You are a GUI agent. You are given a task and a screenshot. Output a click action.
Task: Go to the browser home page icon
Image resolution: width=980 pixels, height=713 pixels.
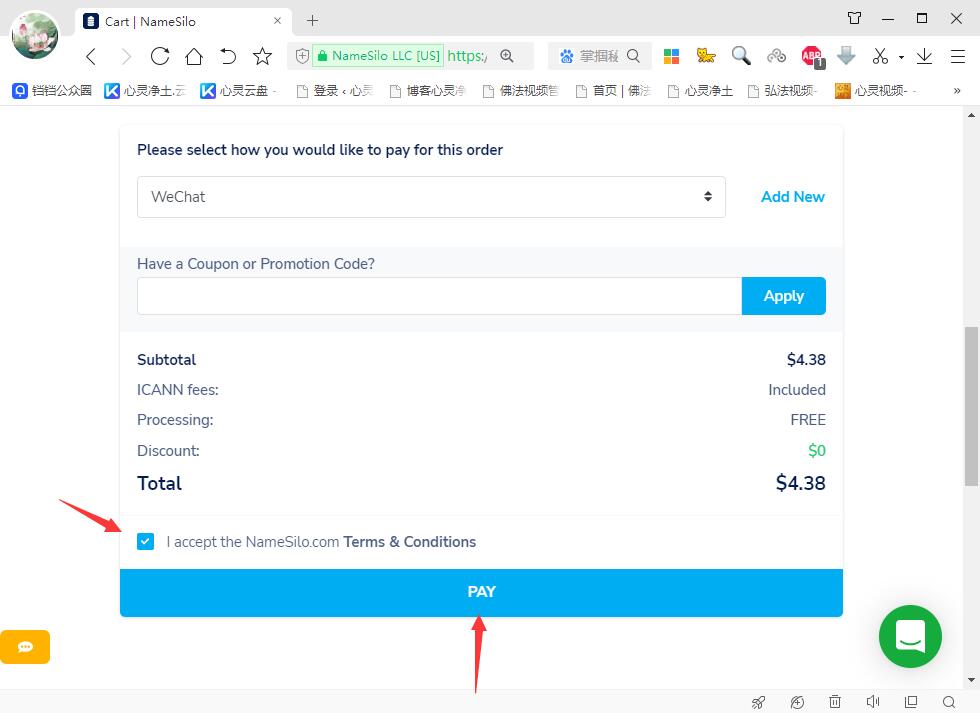194,56
